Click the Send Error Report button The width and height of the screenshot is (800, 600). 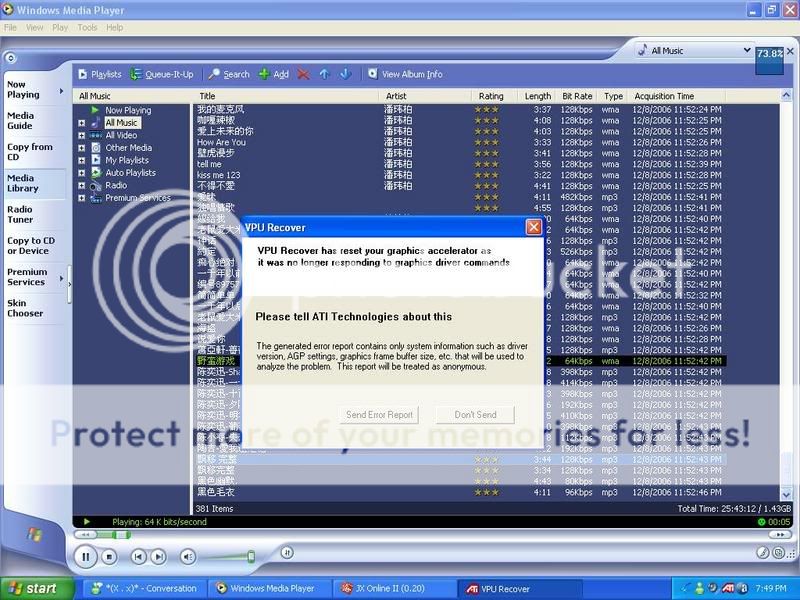click(380, 415)
